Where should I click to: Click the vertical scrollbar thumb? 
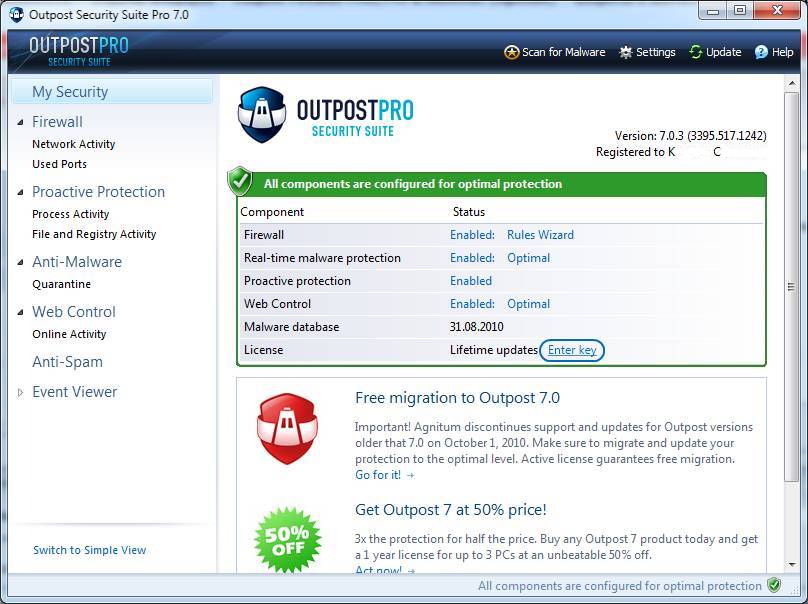click(x=792, y=287)
